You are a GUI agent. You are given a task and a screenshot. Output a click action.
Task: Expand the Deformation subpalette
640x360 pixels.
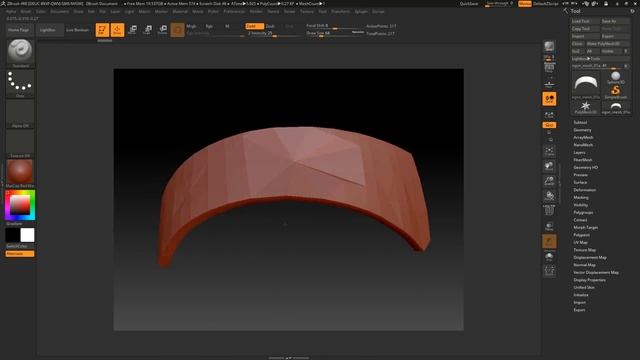point(584,190)
